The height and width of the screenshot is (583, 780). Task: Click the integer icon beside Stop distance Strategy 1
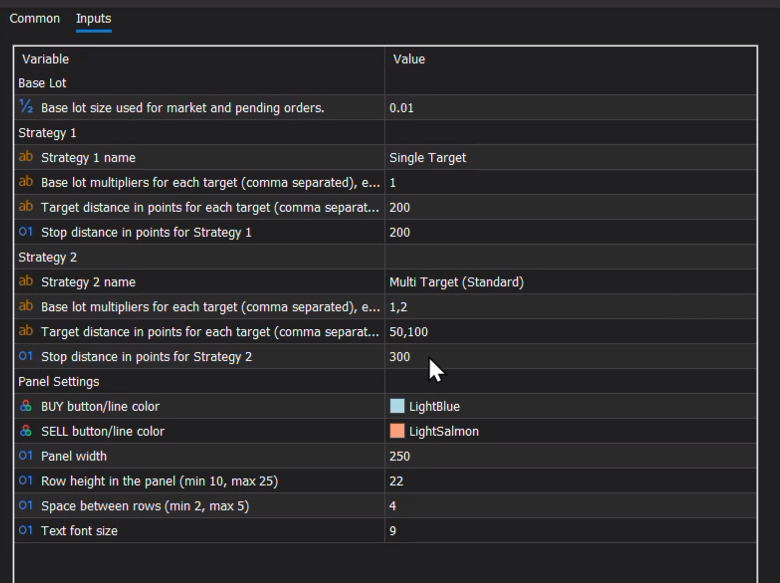pyautogui.click(x=26, y=232)
